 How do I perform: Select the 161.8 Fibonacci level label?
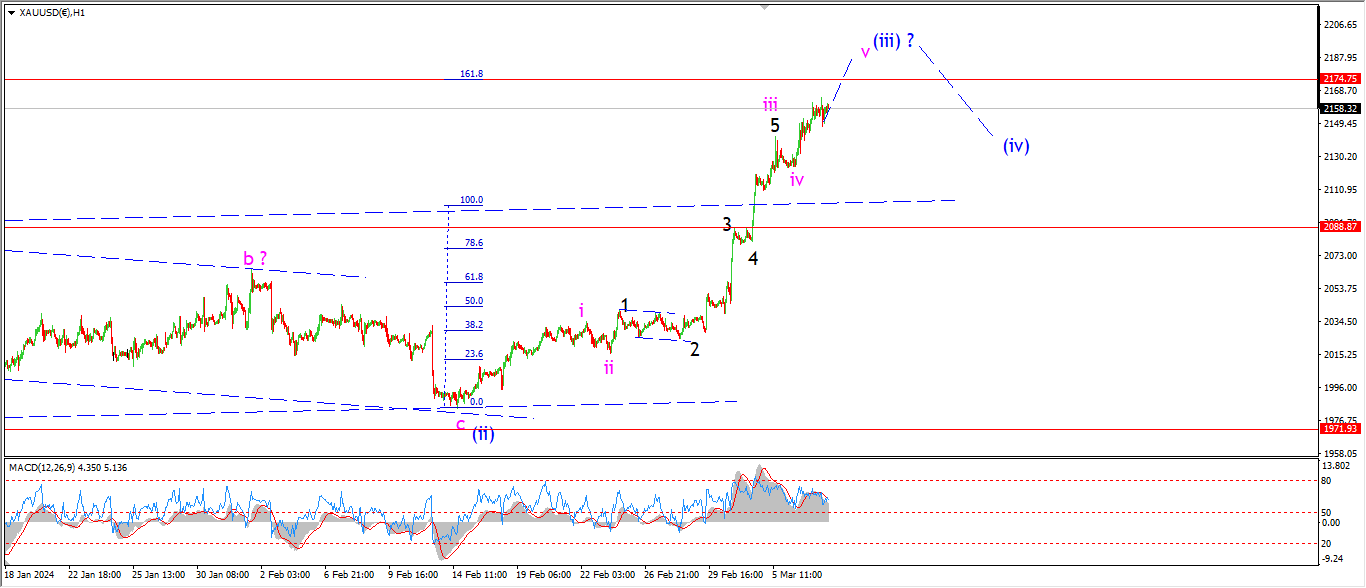[x=471, y=74]
